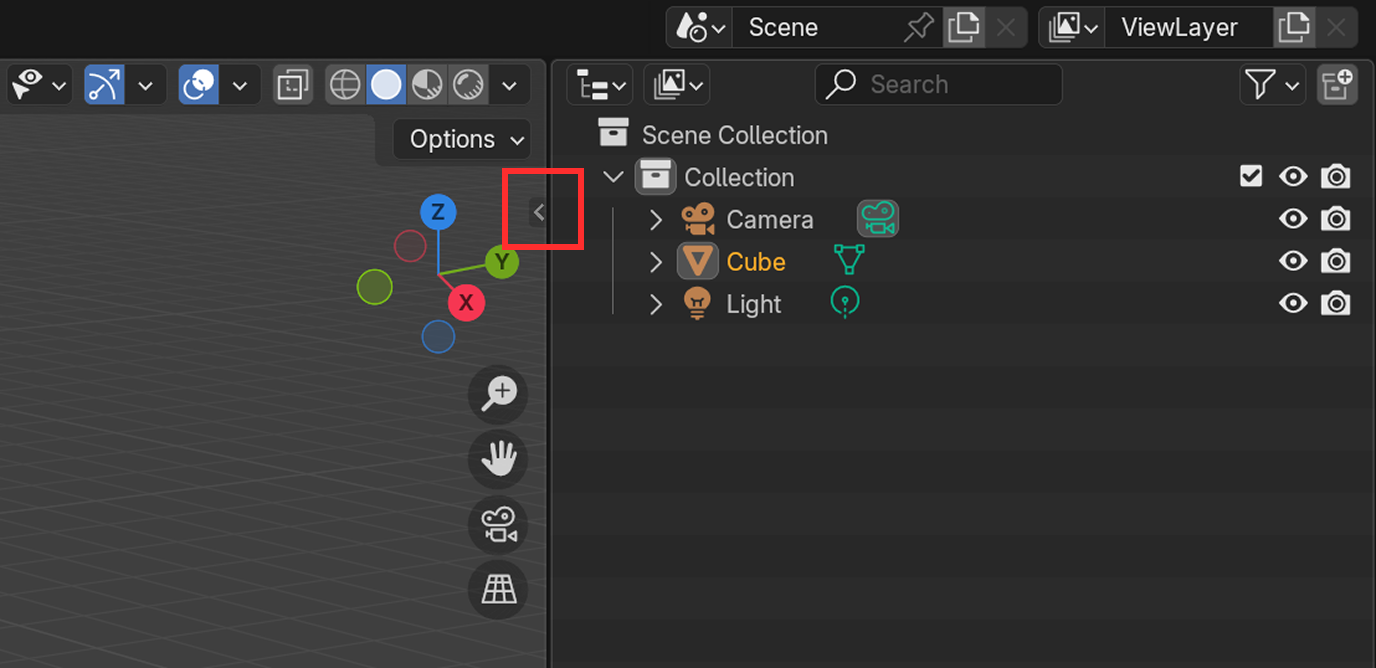Toggle the camera view button
Image resolution: width=1376 pixels, height=668 pixels.
pyautogui.click(x=498, y=524)
